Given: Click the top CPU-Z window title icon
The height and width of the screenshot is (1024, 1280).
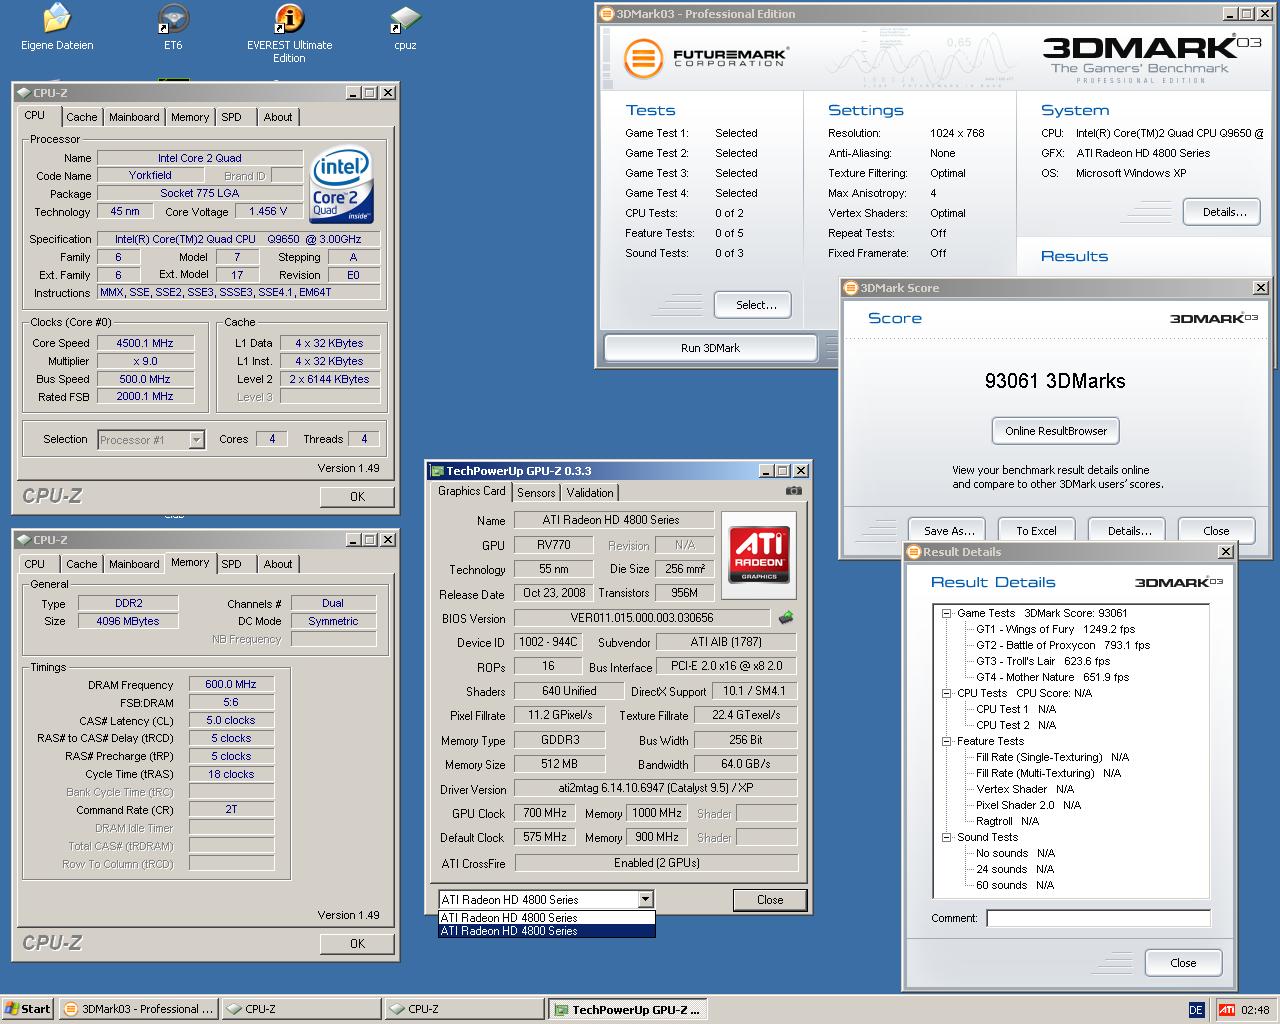Looking at the screenshot, I should [23, 93].
